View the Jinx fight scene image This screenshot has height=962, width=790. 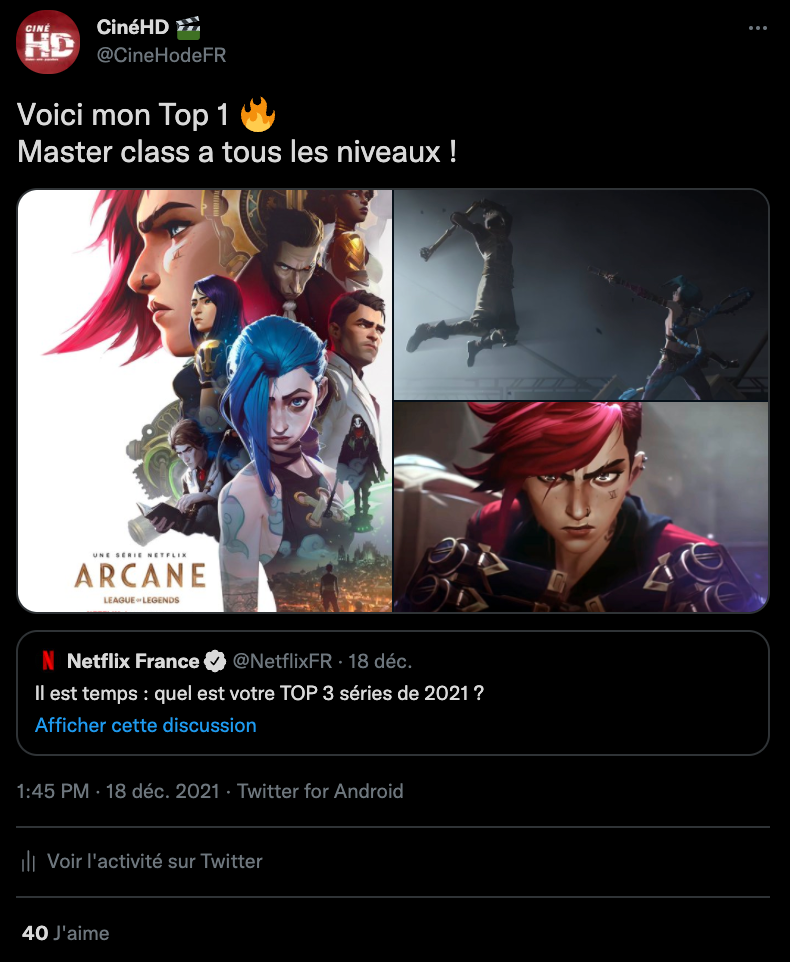click(x=581, y=294)
